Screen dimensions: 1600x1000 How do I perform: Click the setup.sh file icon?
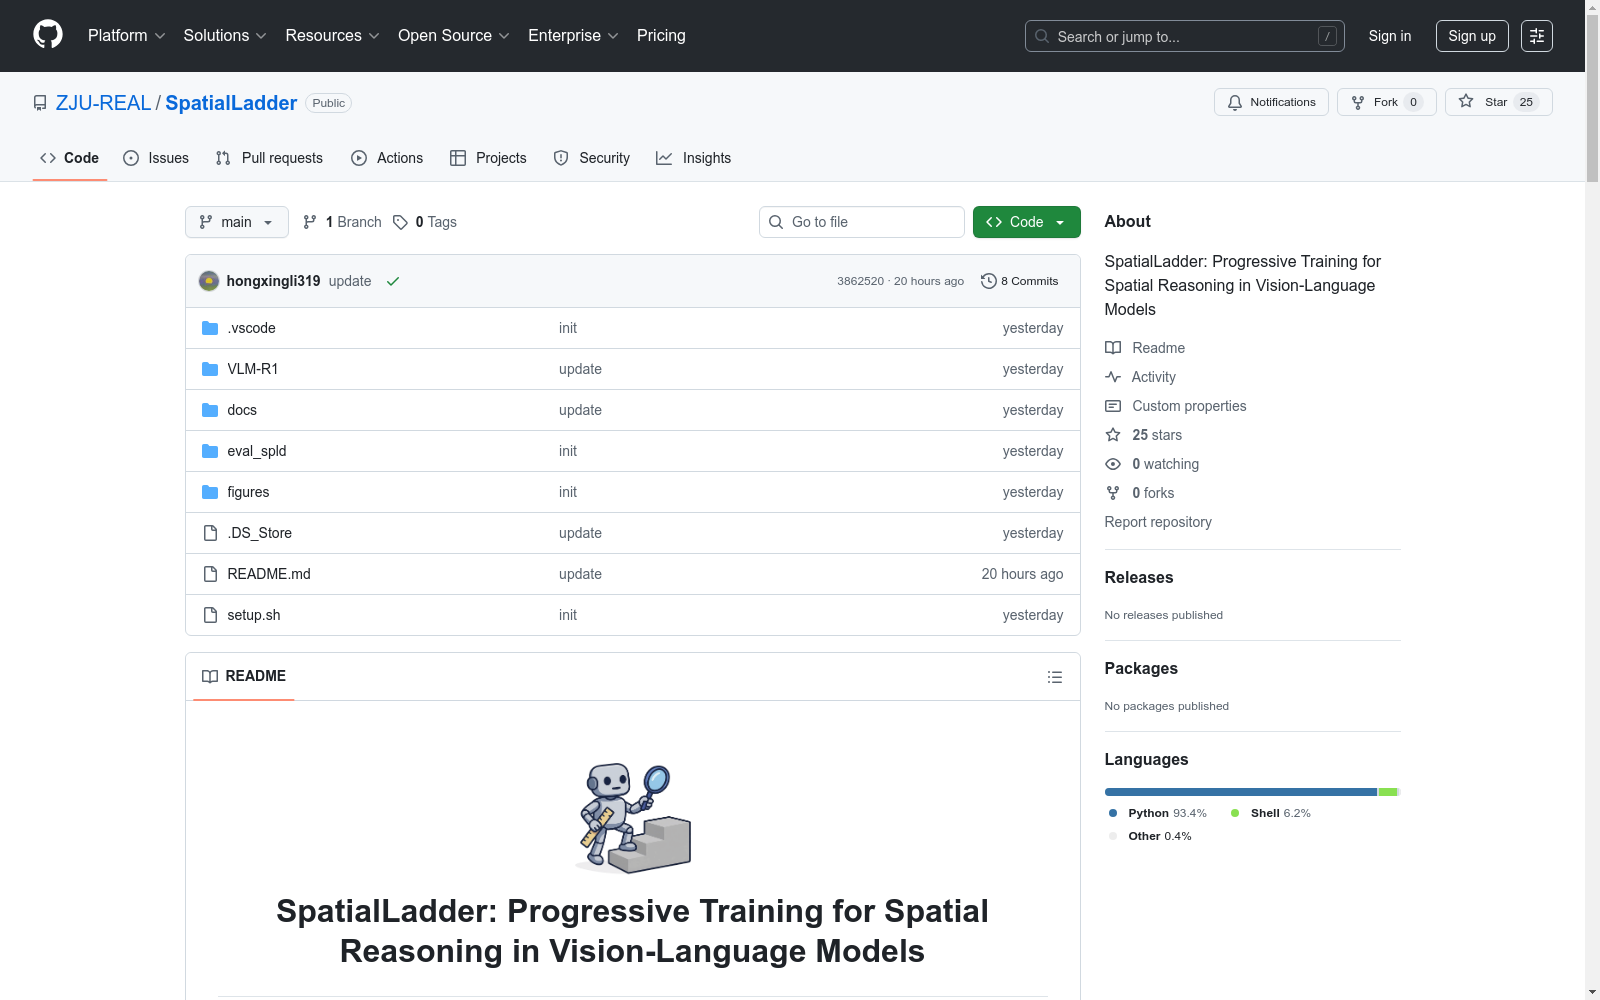coord(210,615)
